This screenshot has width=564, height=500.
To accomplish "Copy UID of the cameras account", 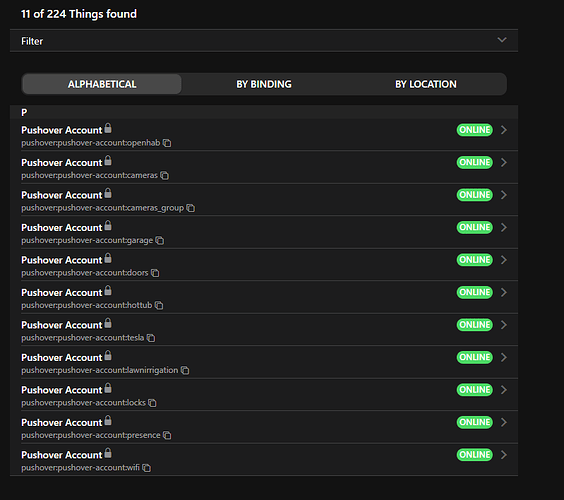I will point(164,176).
